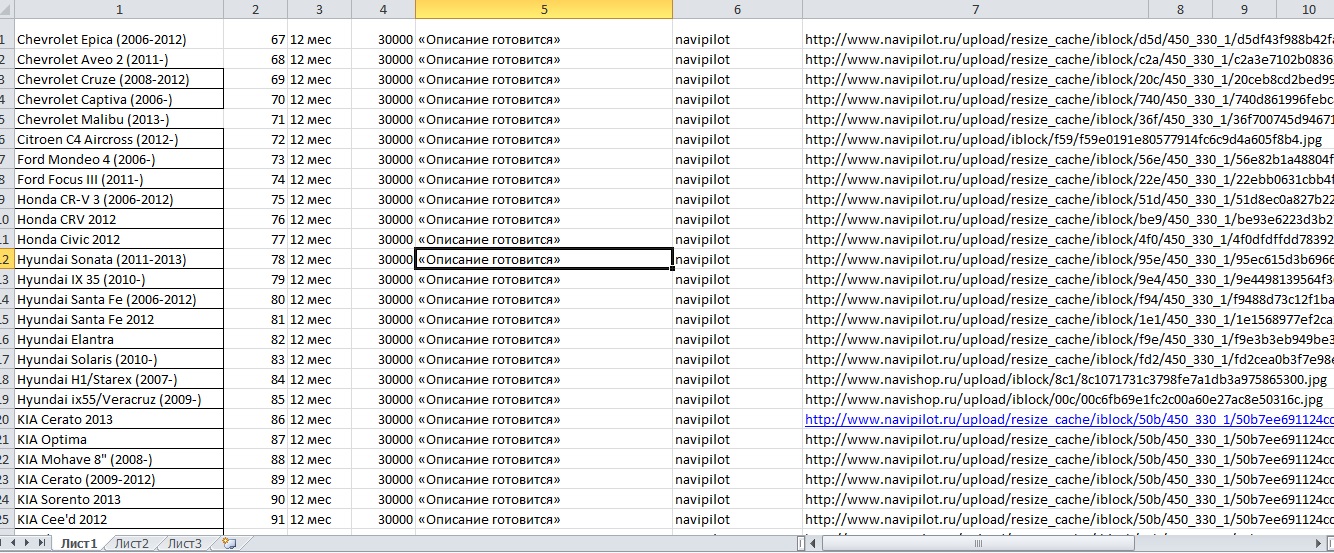Insert a new worksheet via tab icon
The width and height of the screenshot is (1334, 553).
pos(229,544)
